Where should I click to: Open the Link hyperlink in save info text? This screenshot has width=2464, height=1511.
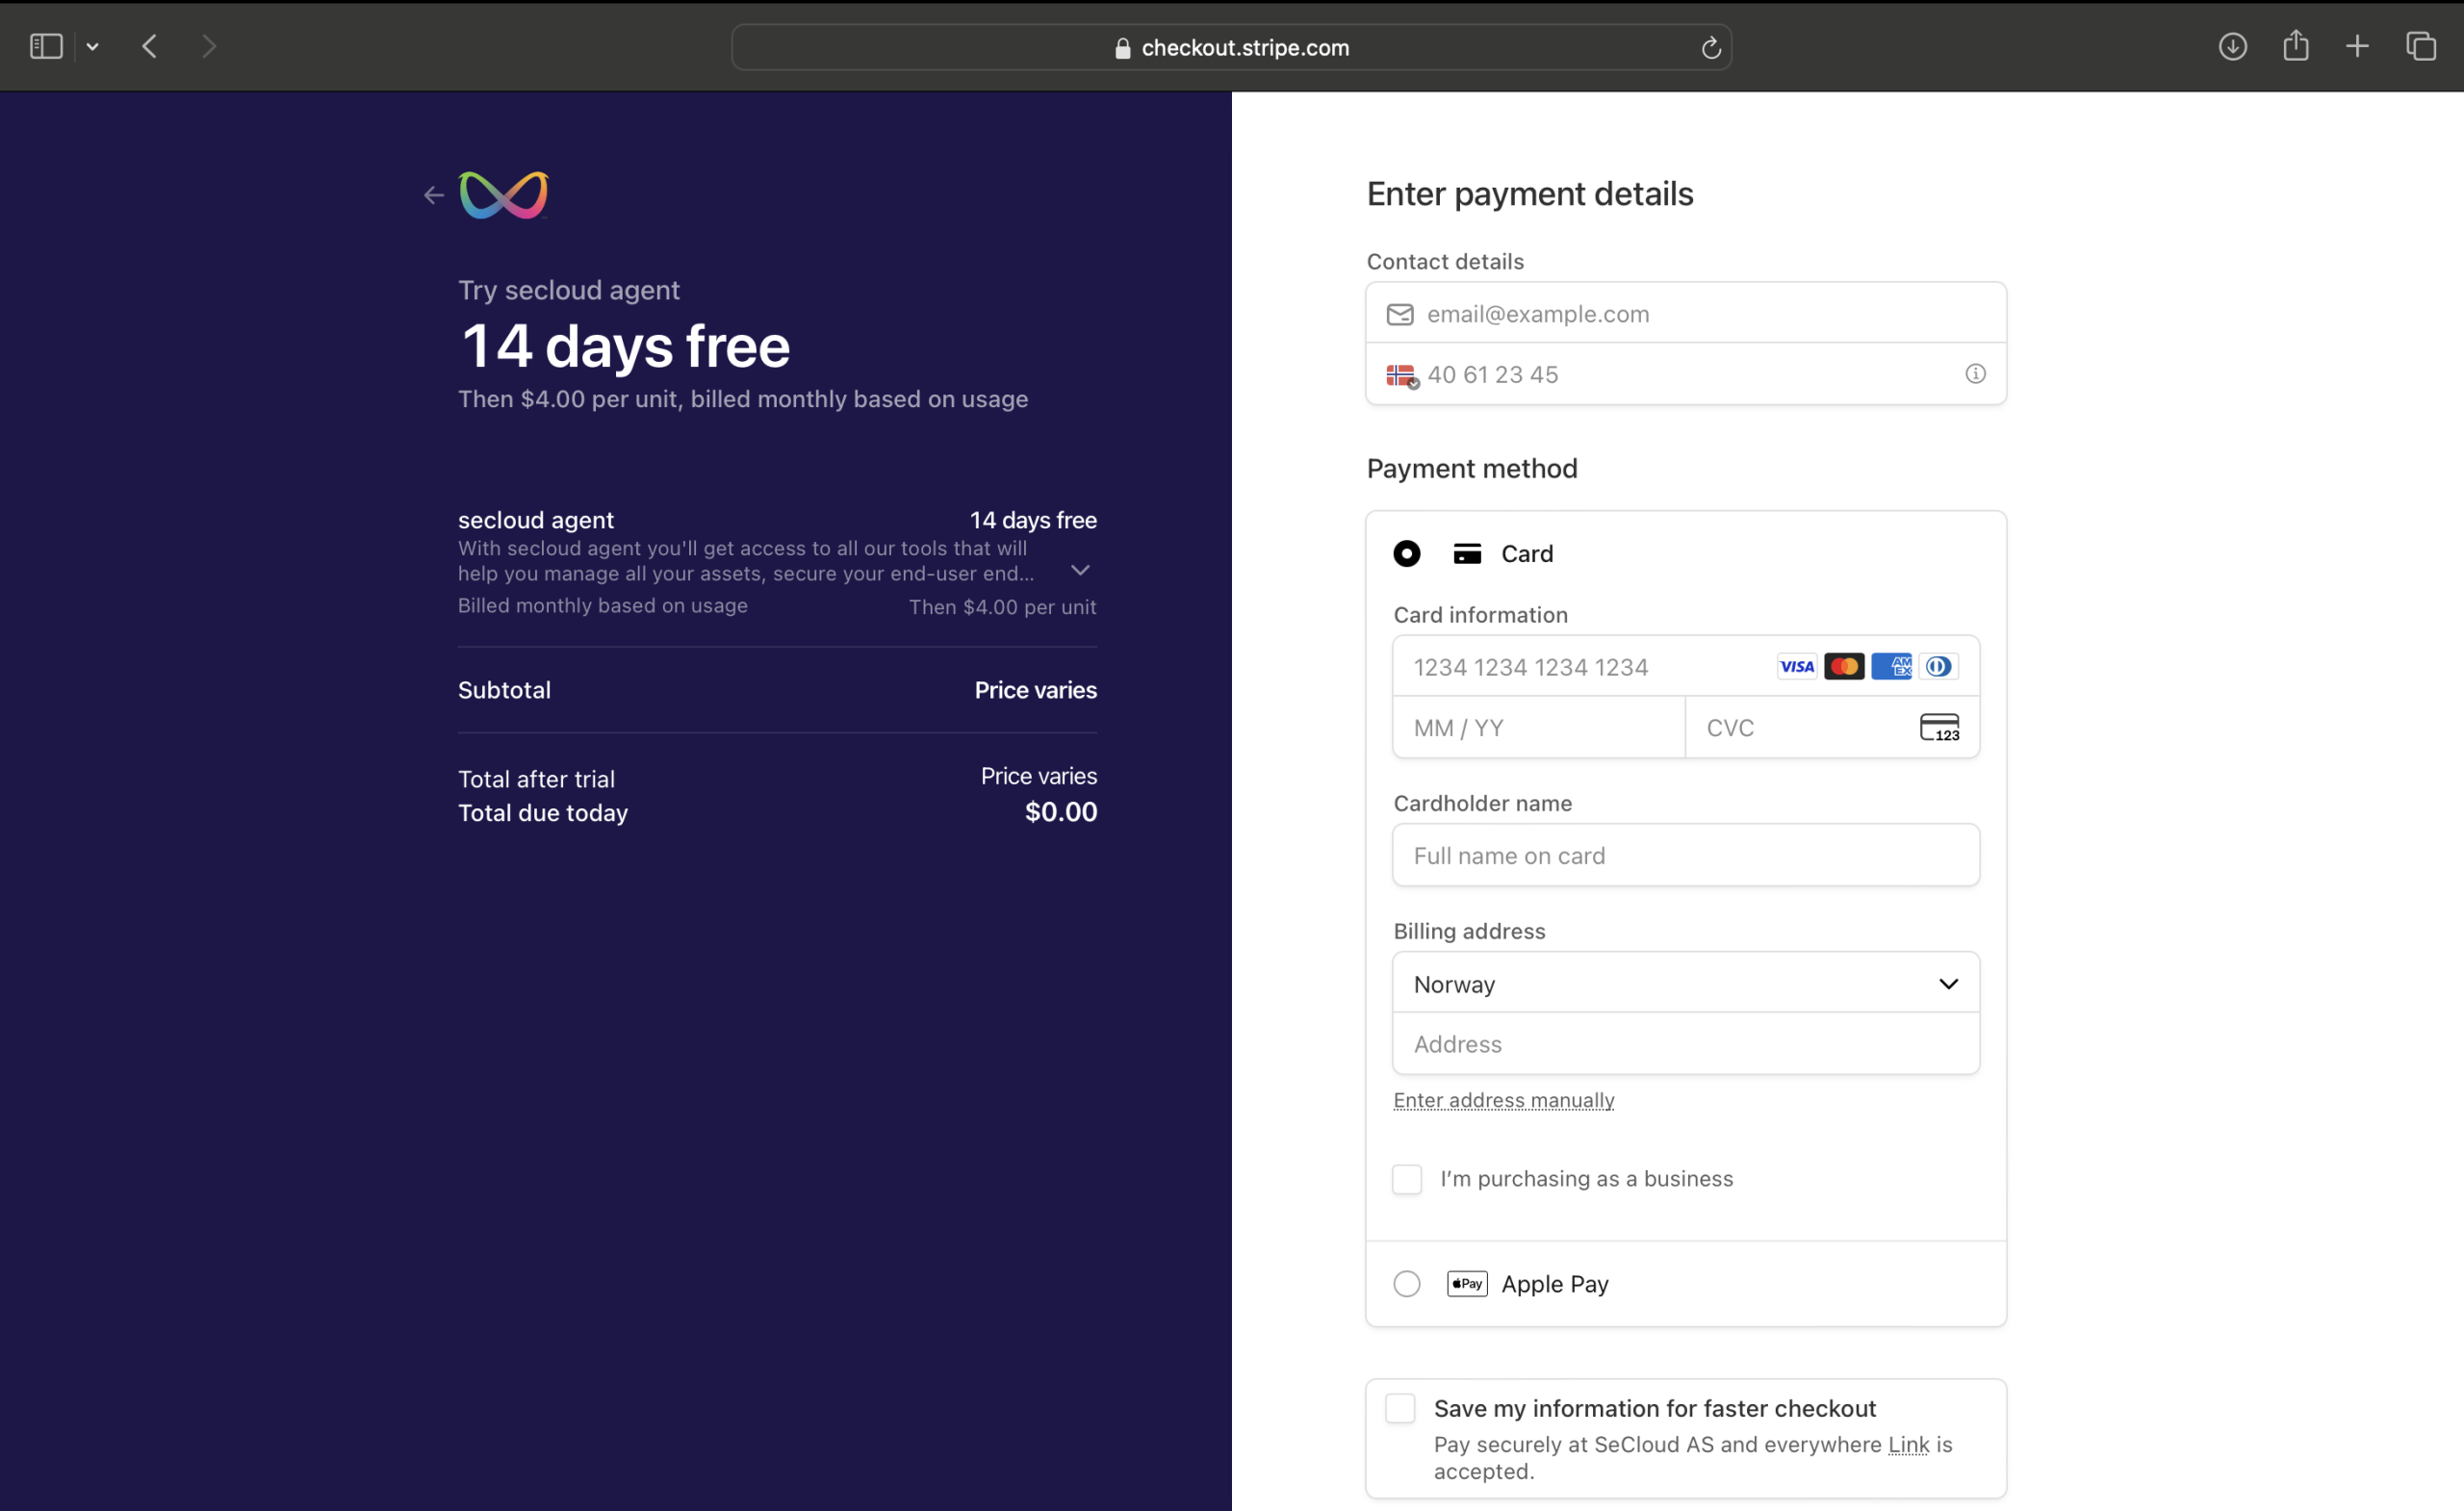1907,1445
